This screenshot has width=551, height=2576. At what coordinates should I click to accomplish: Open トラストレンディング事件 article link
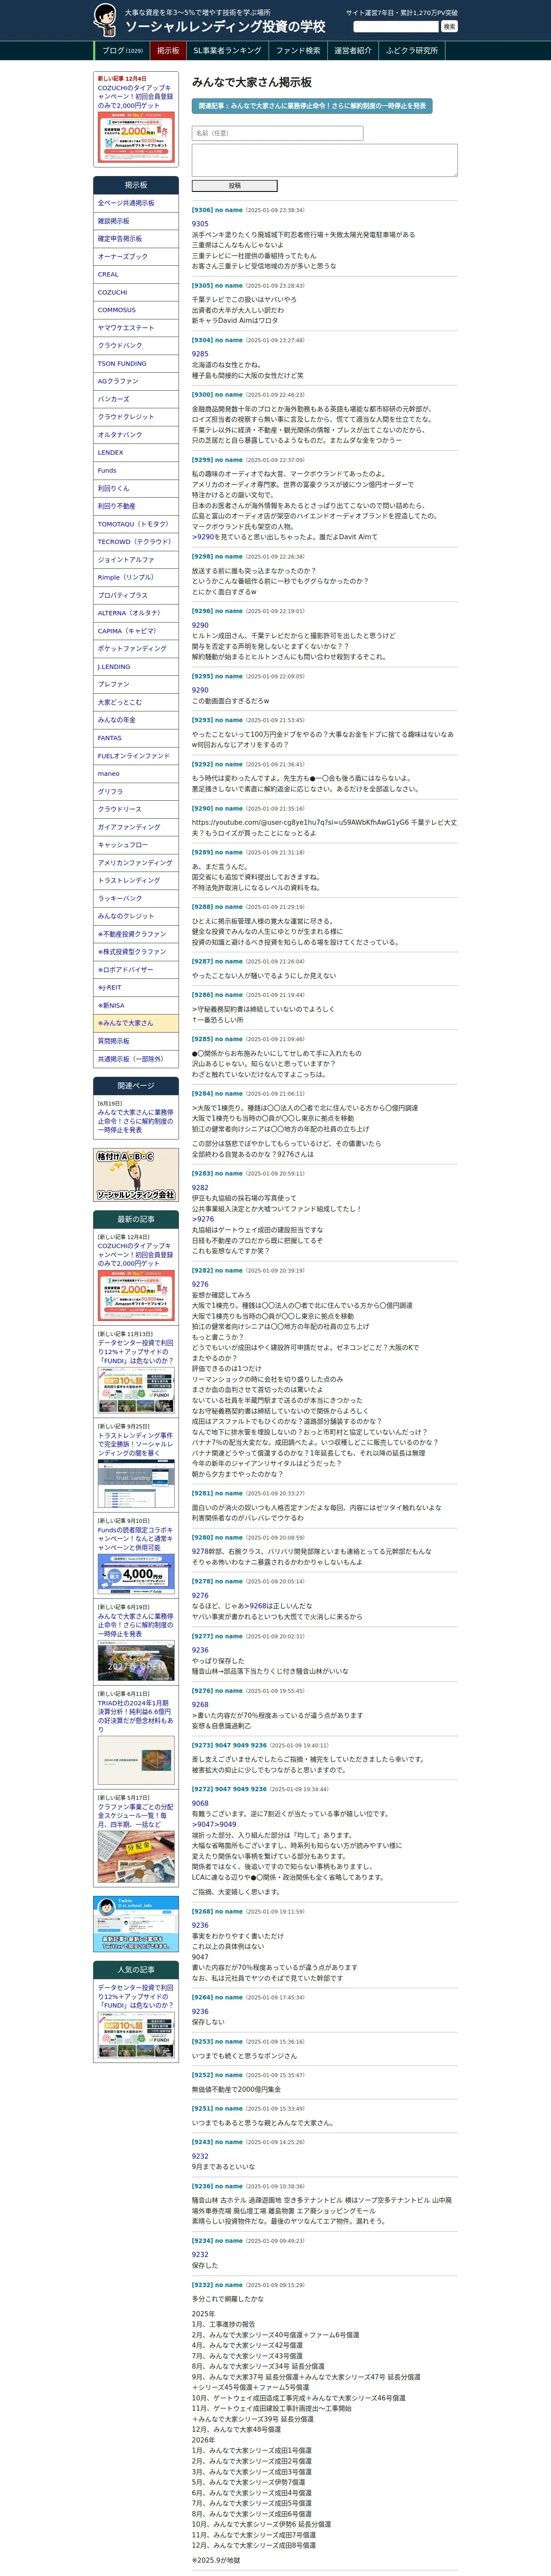[x=135, y=1444]
